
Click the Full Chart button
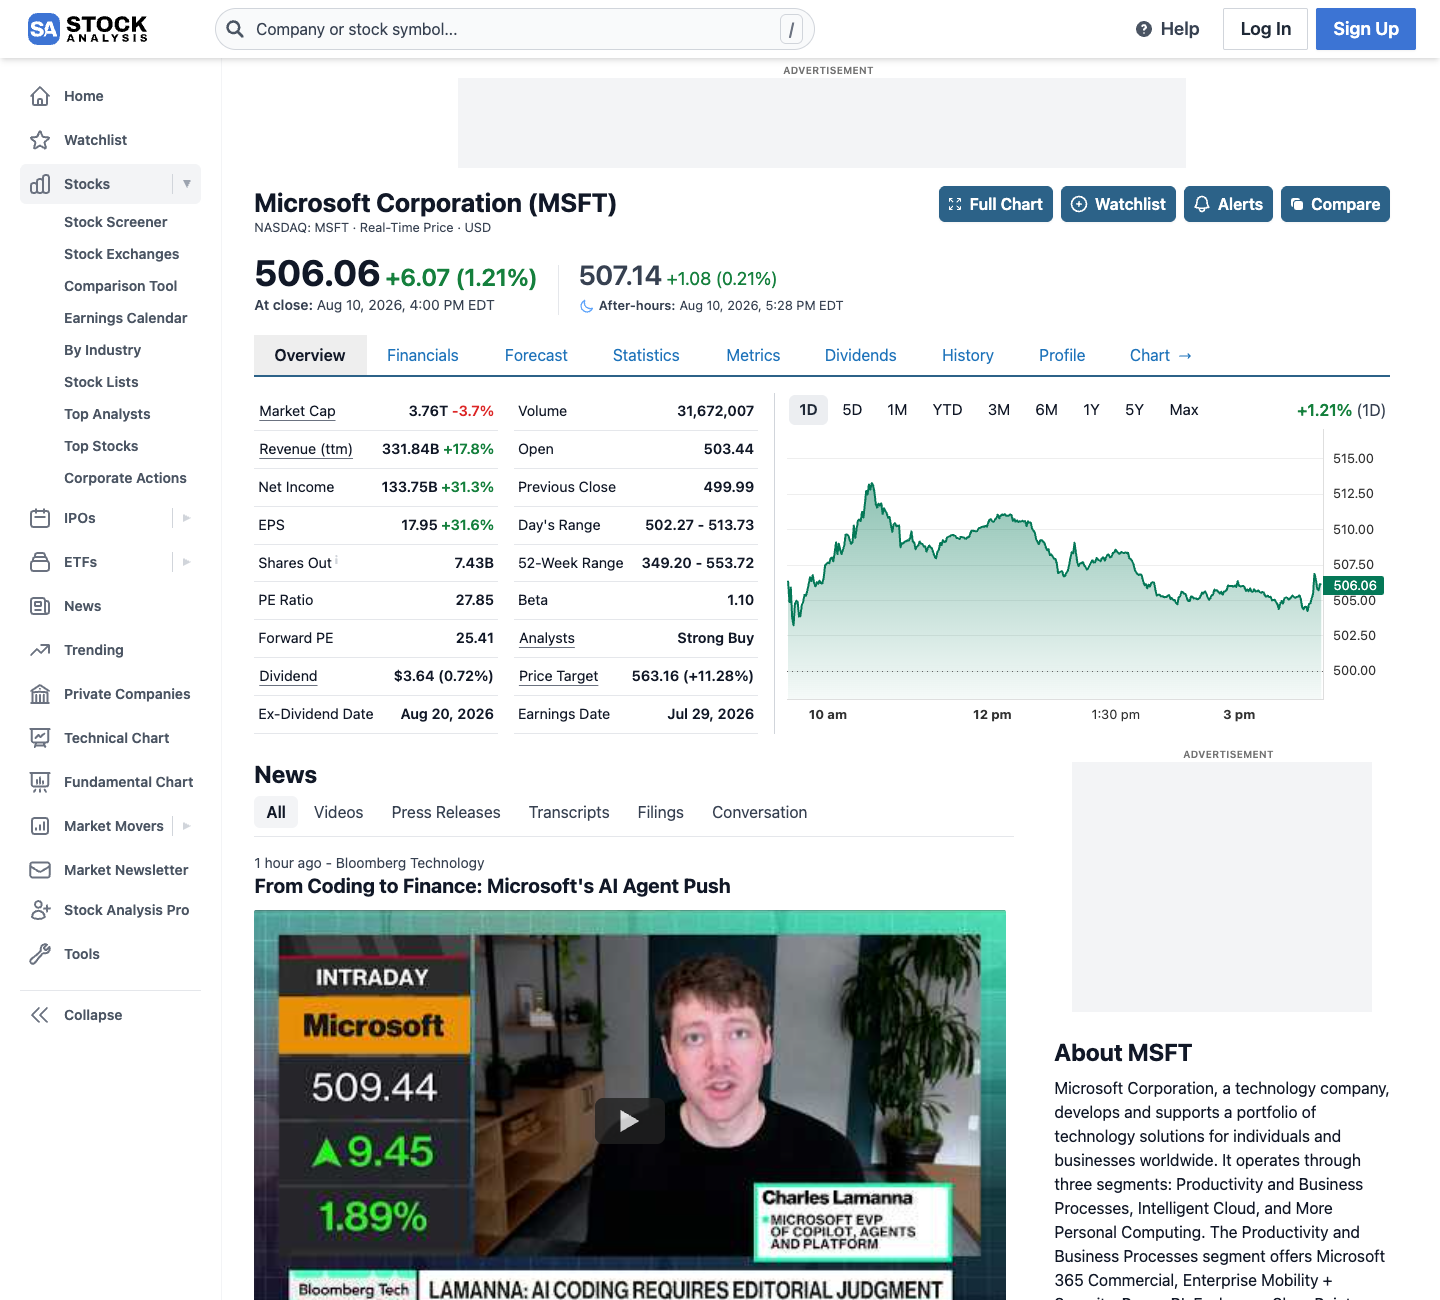coord(996,204)
